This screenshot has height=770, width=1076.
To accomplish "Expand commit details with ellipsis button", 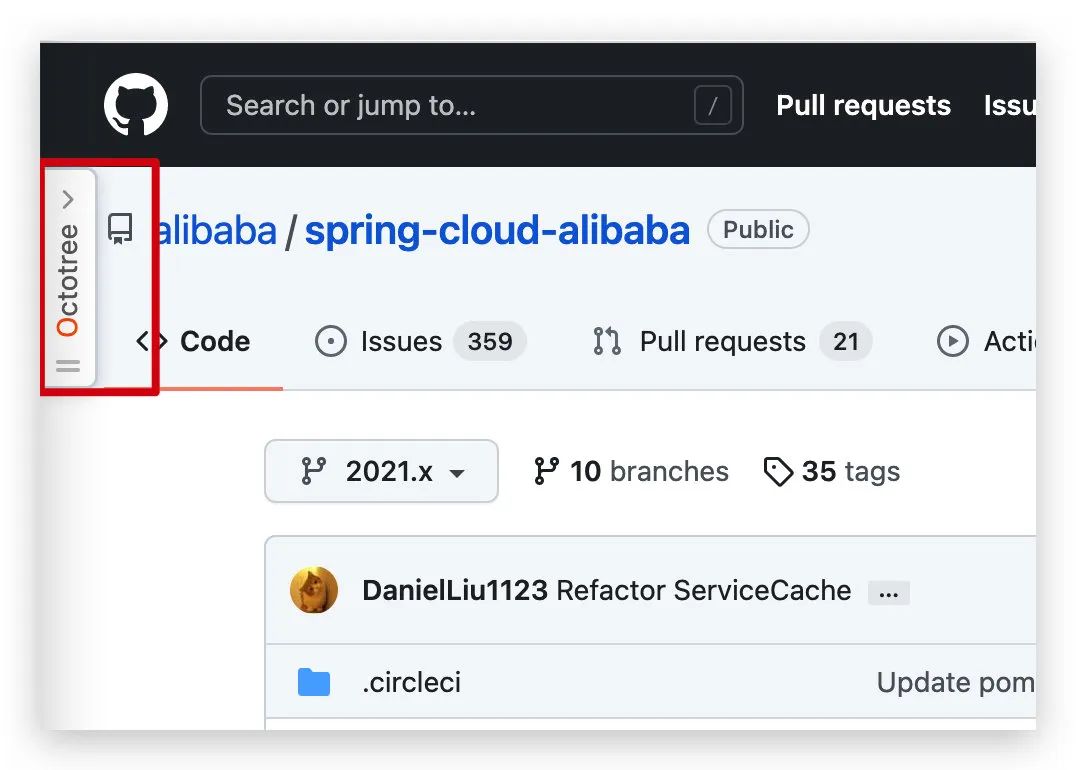I will (x=888, y=593).
